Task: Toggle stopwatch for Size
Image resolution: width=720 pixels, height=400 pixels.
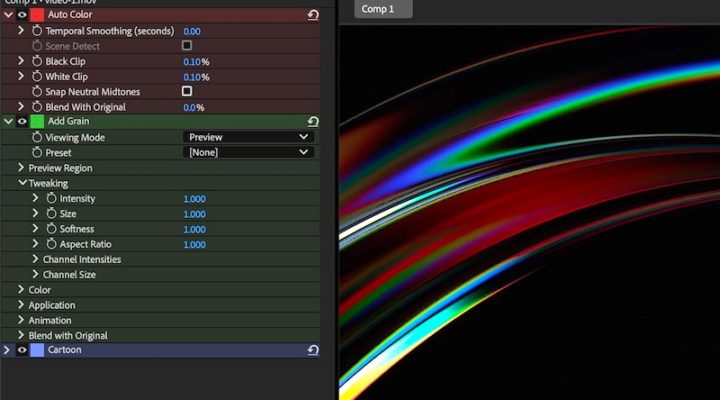Action: [x=51, y=213]
